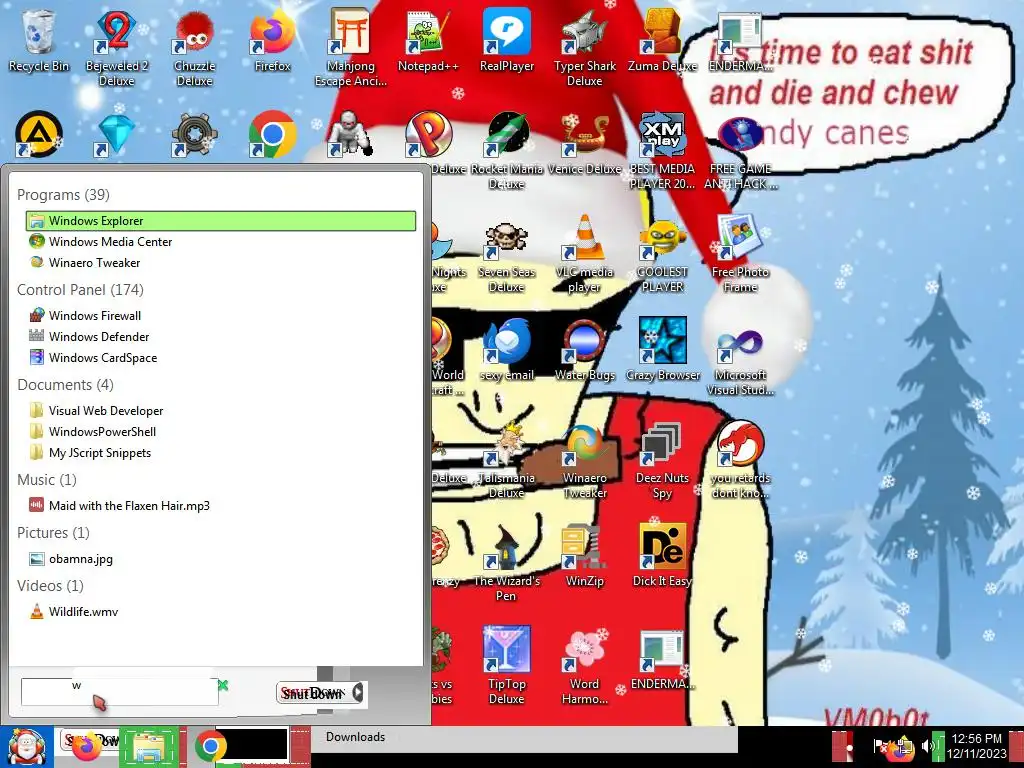This screenshot has height=768, width=1024.
Task: Click the Santa Start button
Action: click(26, 746)
